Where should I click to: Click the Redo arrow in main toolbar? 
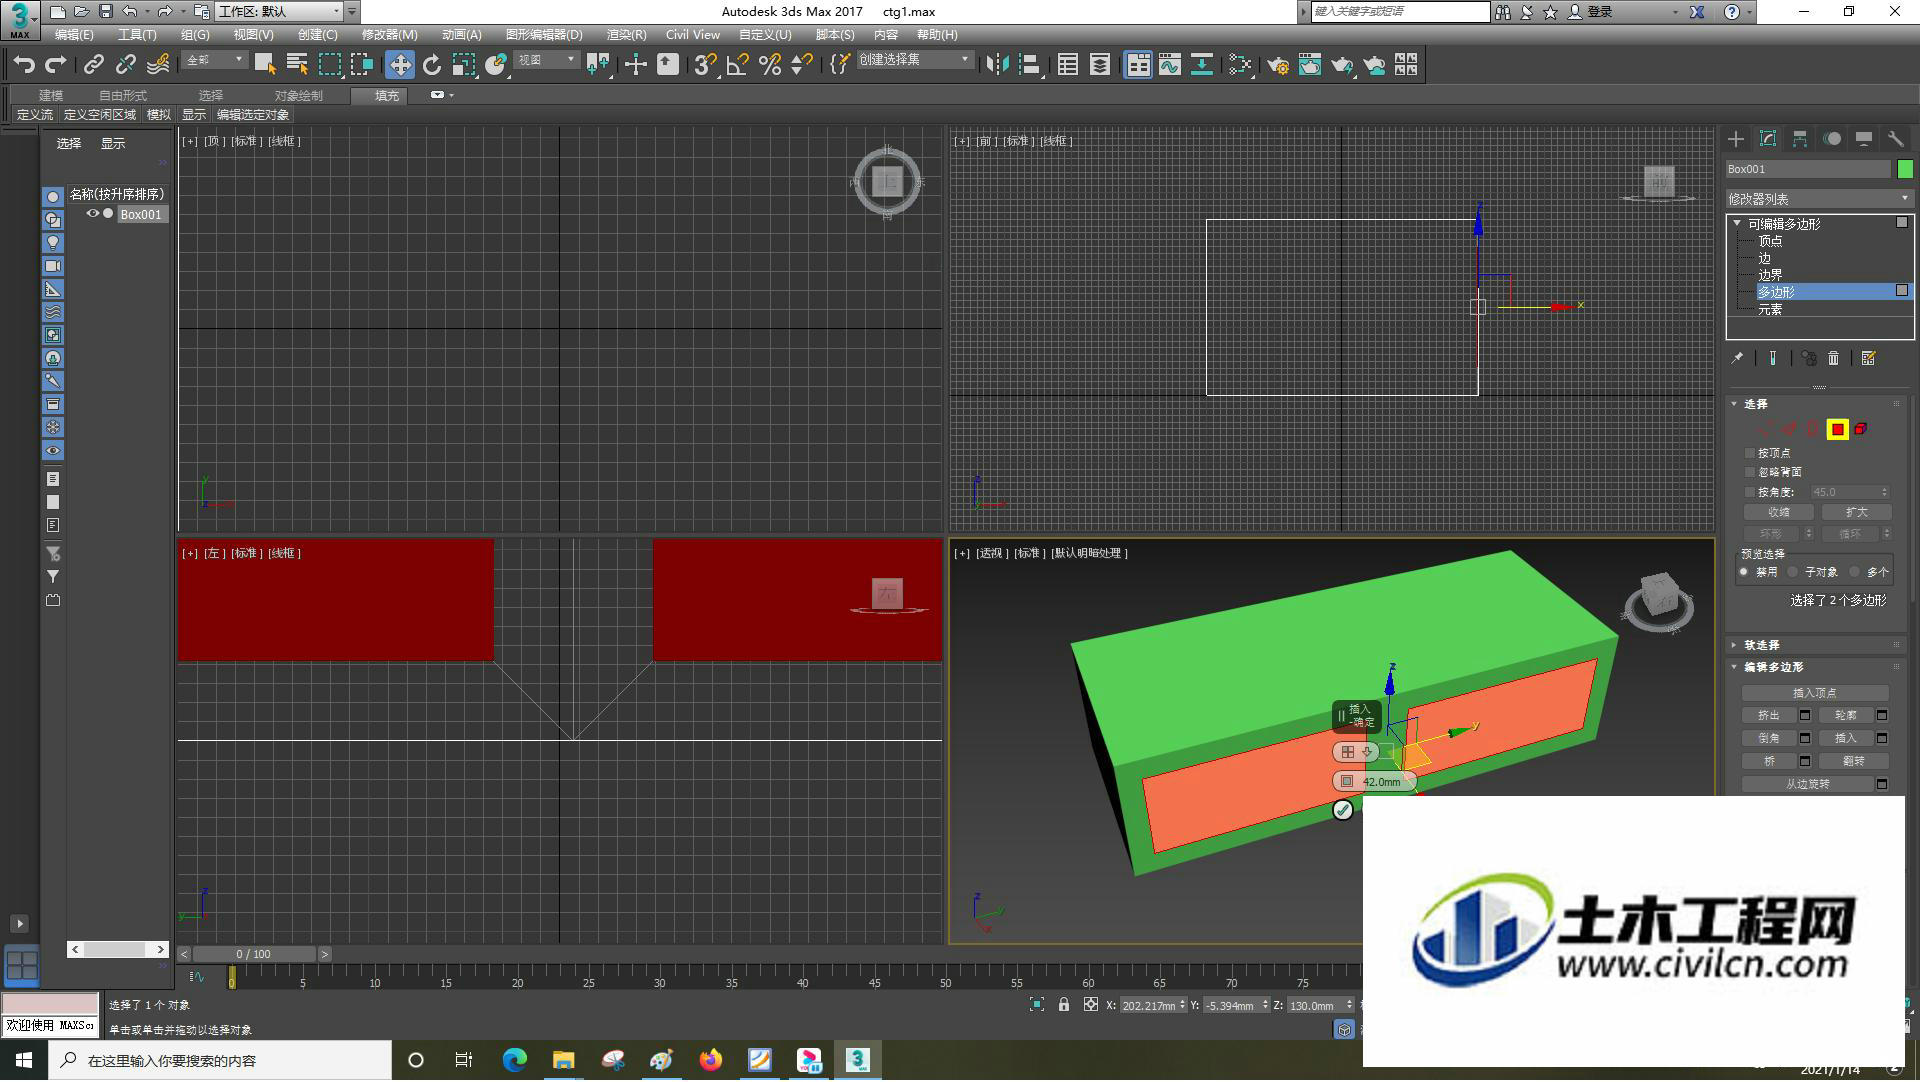[x=56, y=65]
